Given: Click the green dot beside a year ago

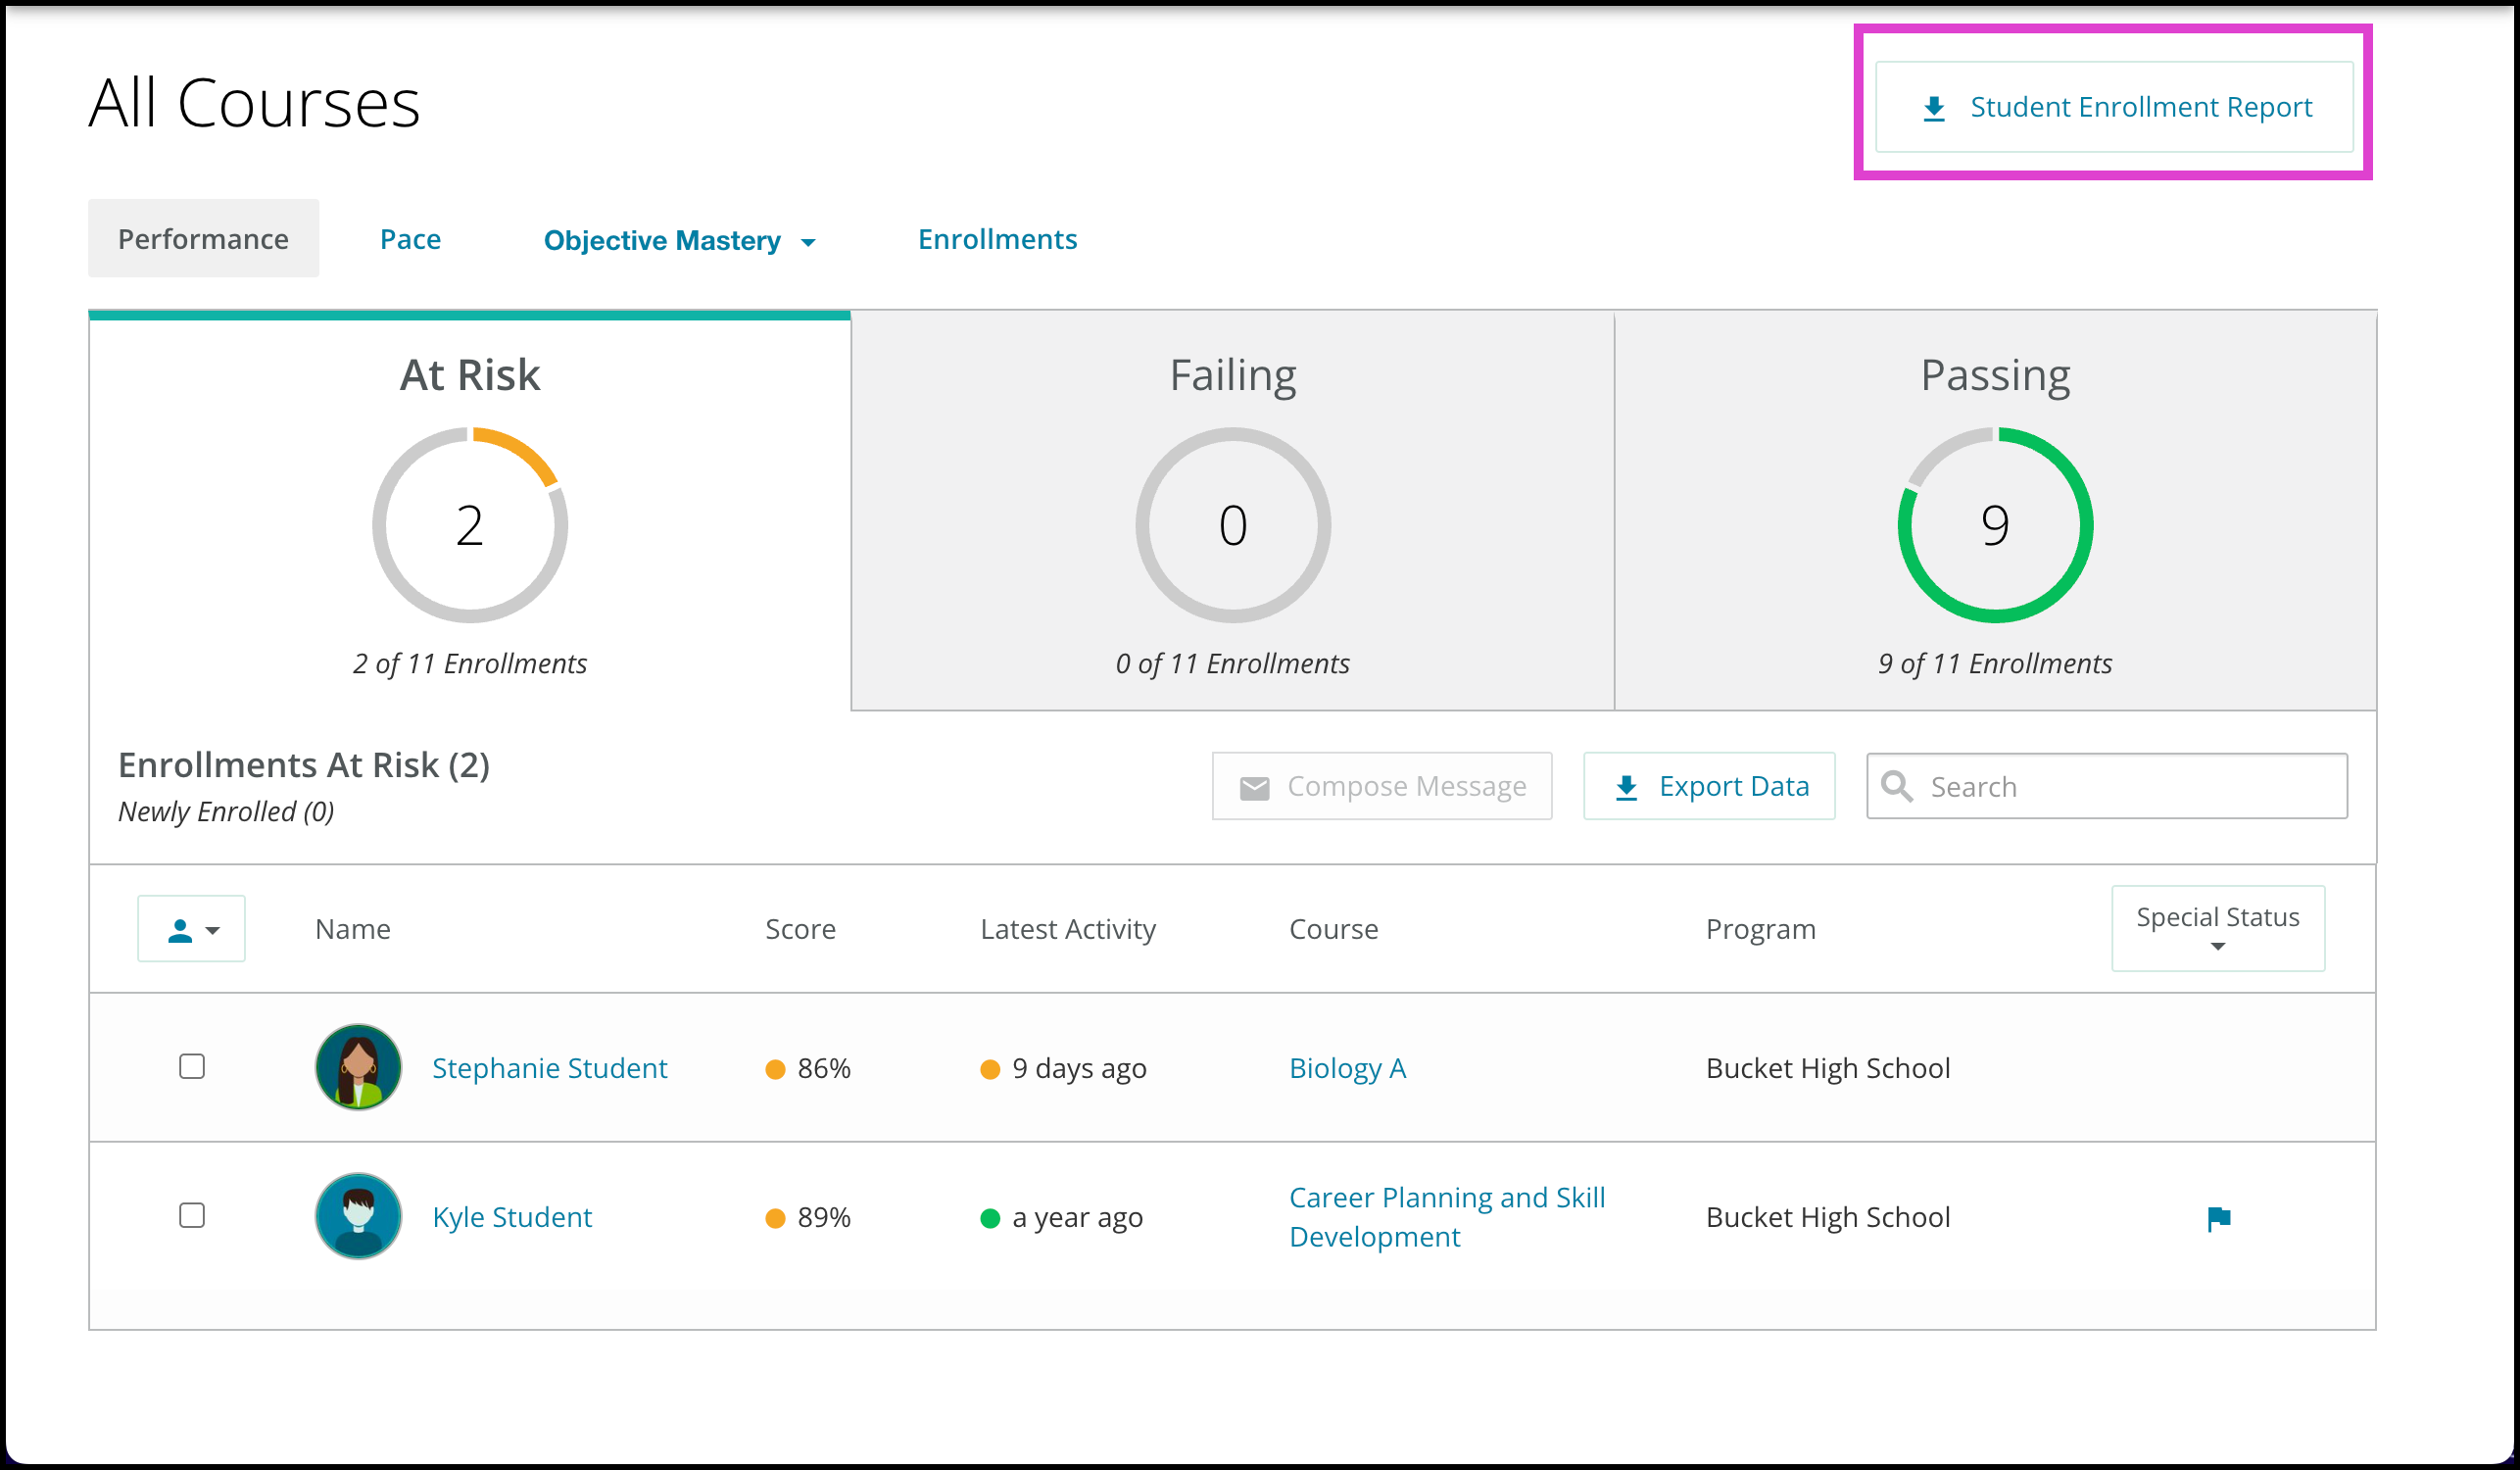Looking at the screenshot, I should 990,1218.
